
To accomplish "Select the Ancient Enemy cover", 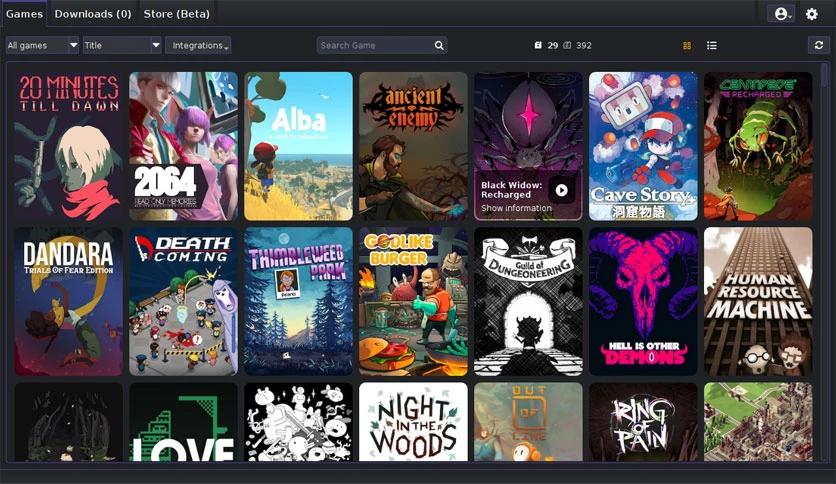I will coord(413,146).
